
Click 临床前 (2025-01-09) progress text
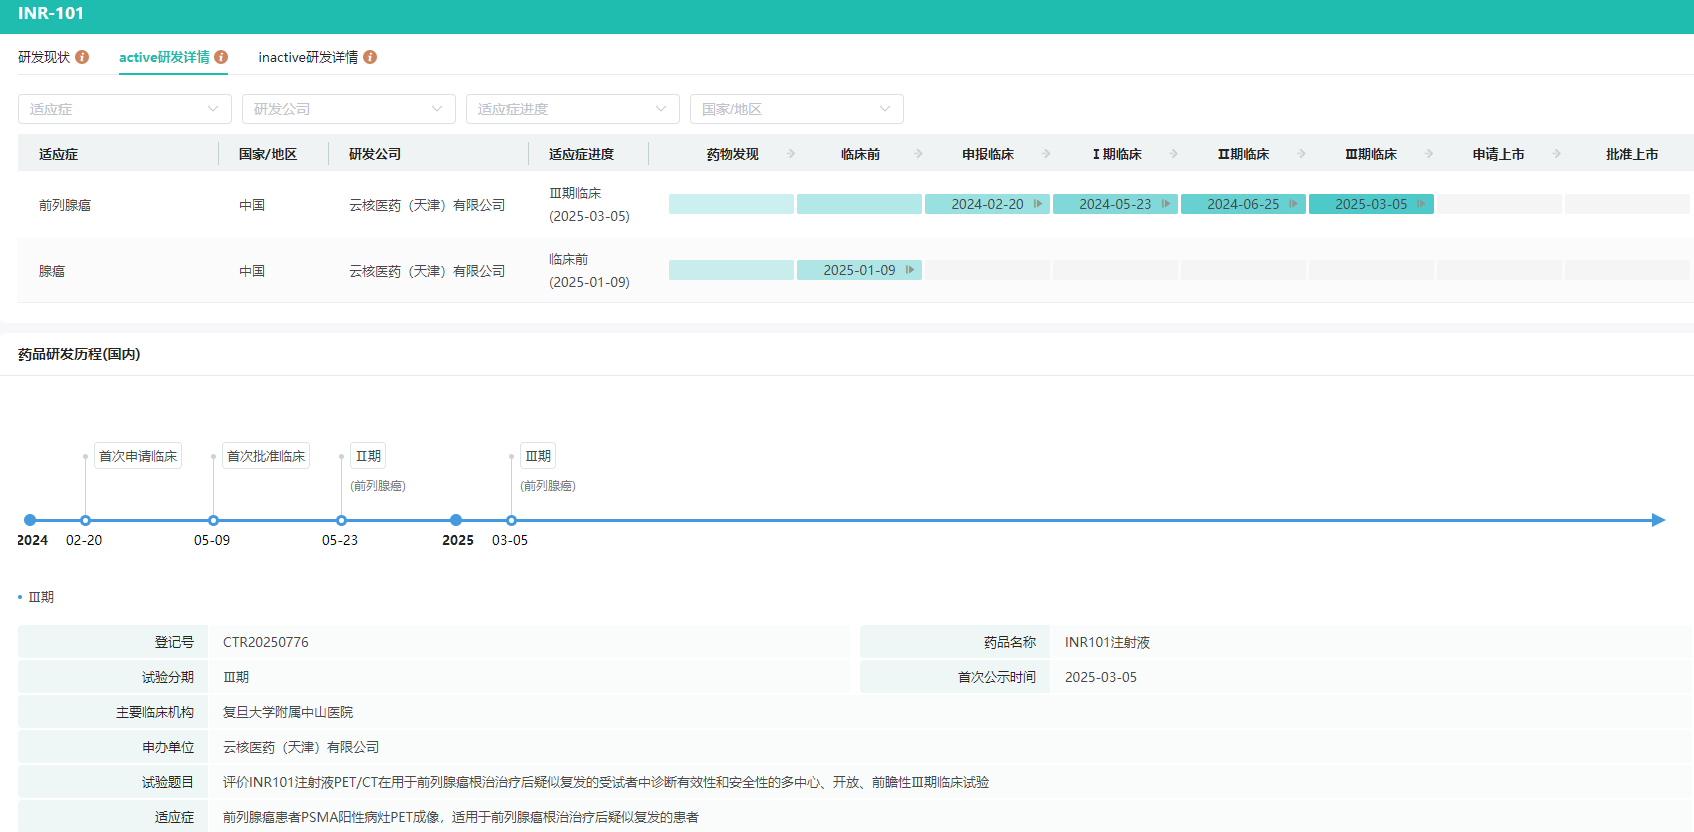point(589,270)
